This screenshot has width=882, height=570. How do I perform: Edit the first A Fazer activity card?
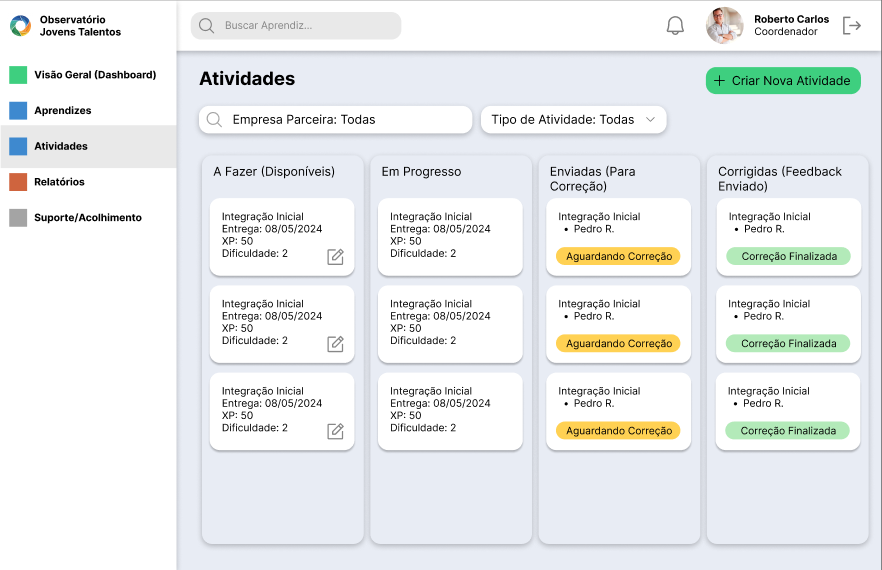pos(335,257)
